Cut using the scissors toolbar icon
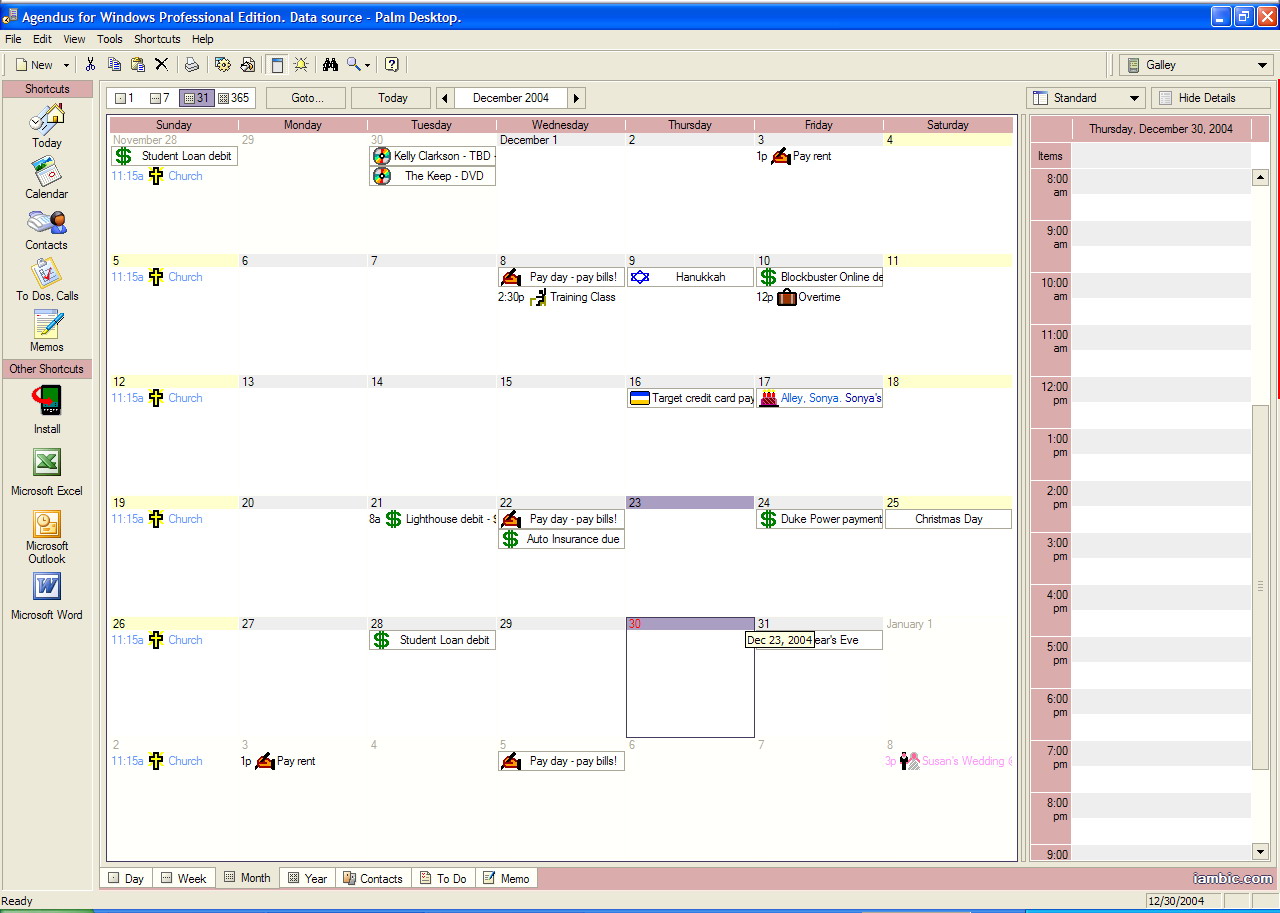The image size is (1280, 913). pyautogui.click(x=87, y=64)
